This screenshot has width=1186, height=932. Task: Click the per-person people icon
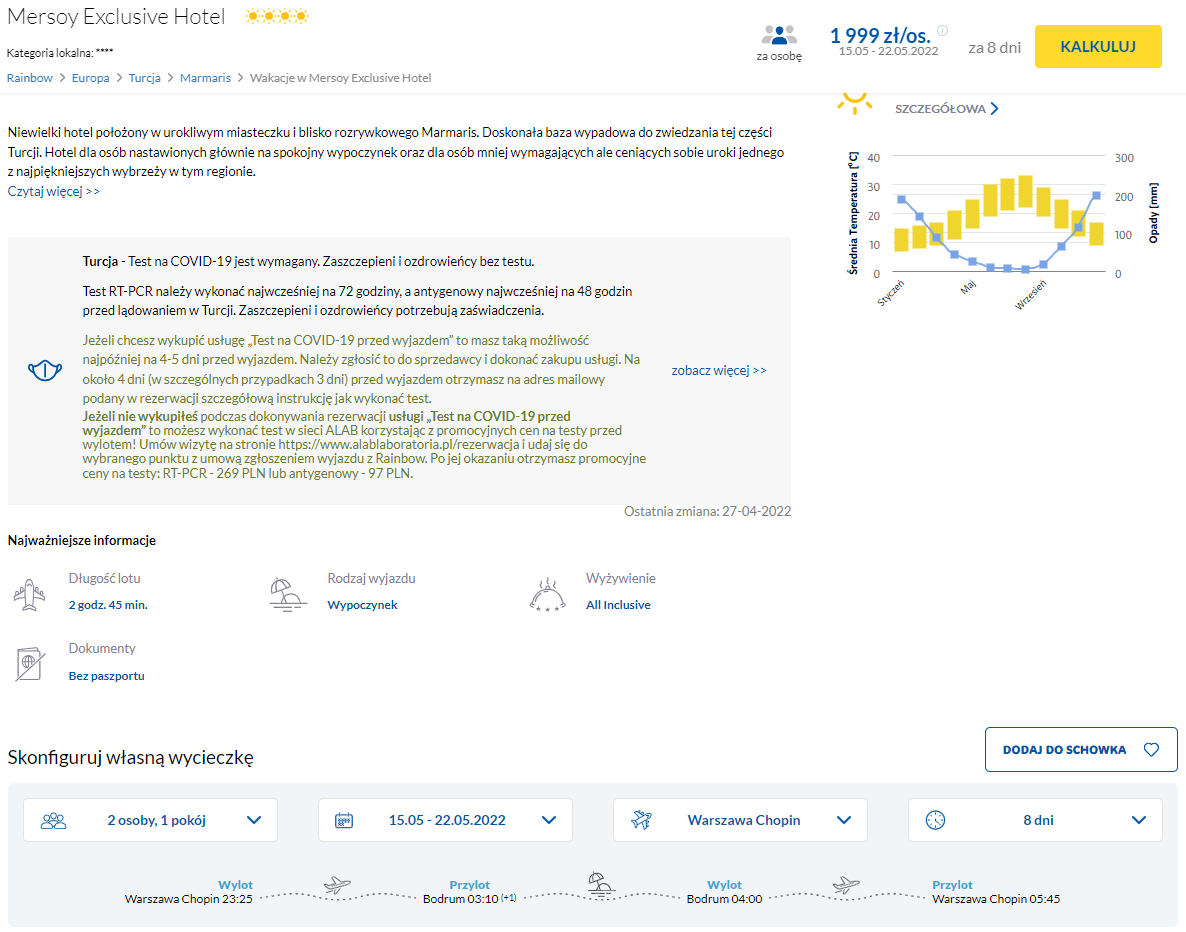[x=779, y=36]
